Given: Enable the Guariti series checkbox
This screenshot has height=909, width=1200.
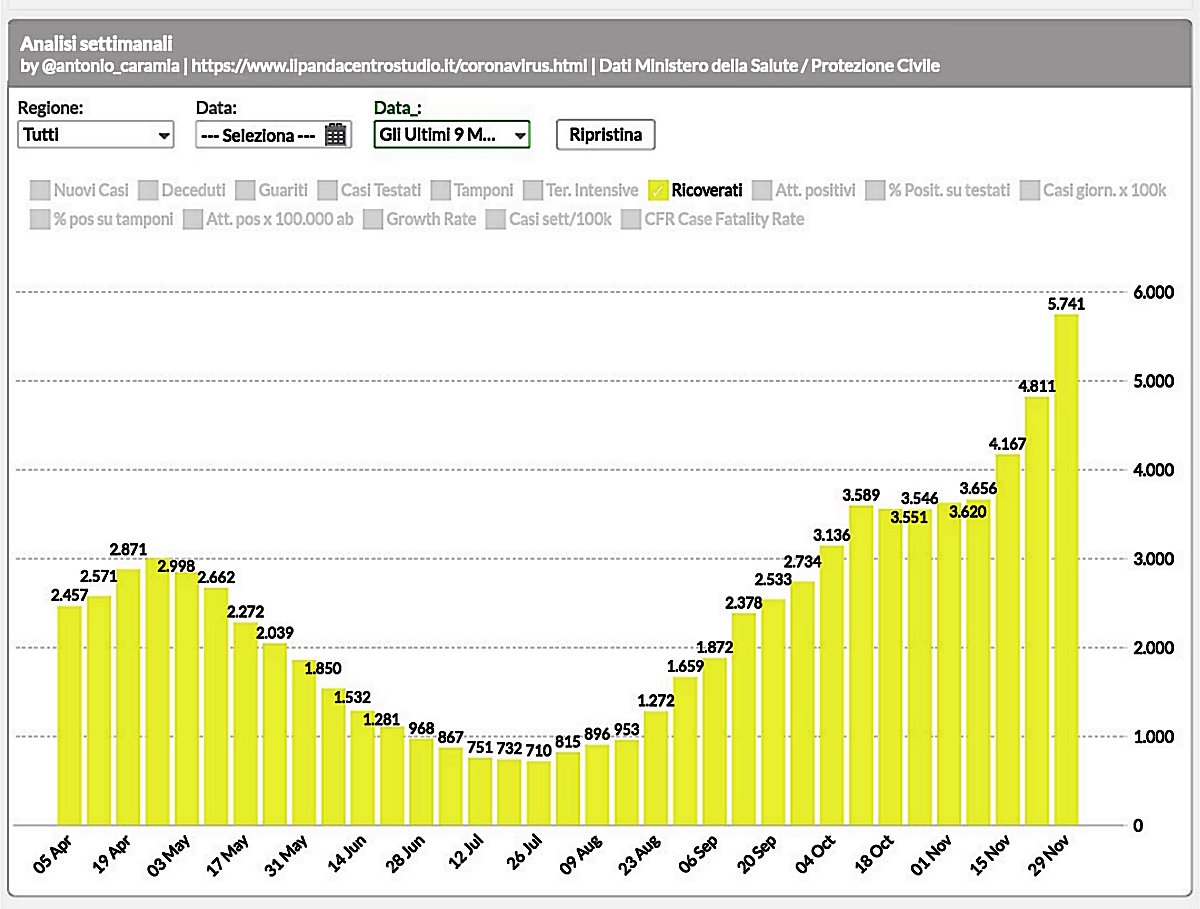Looking at the screenshot, I should point(244,190).
